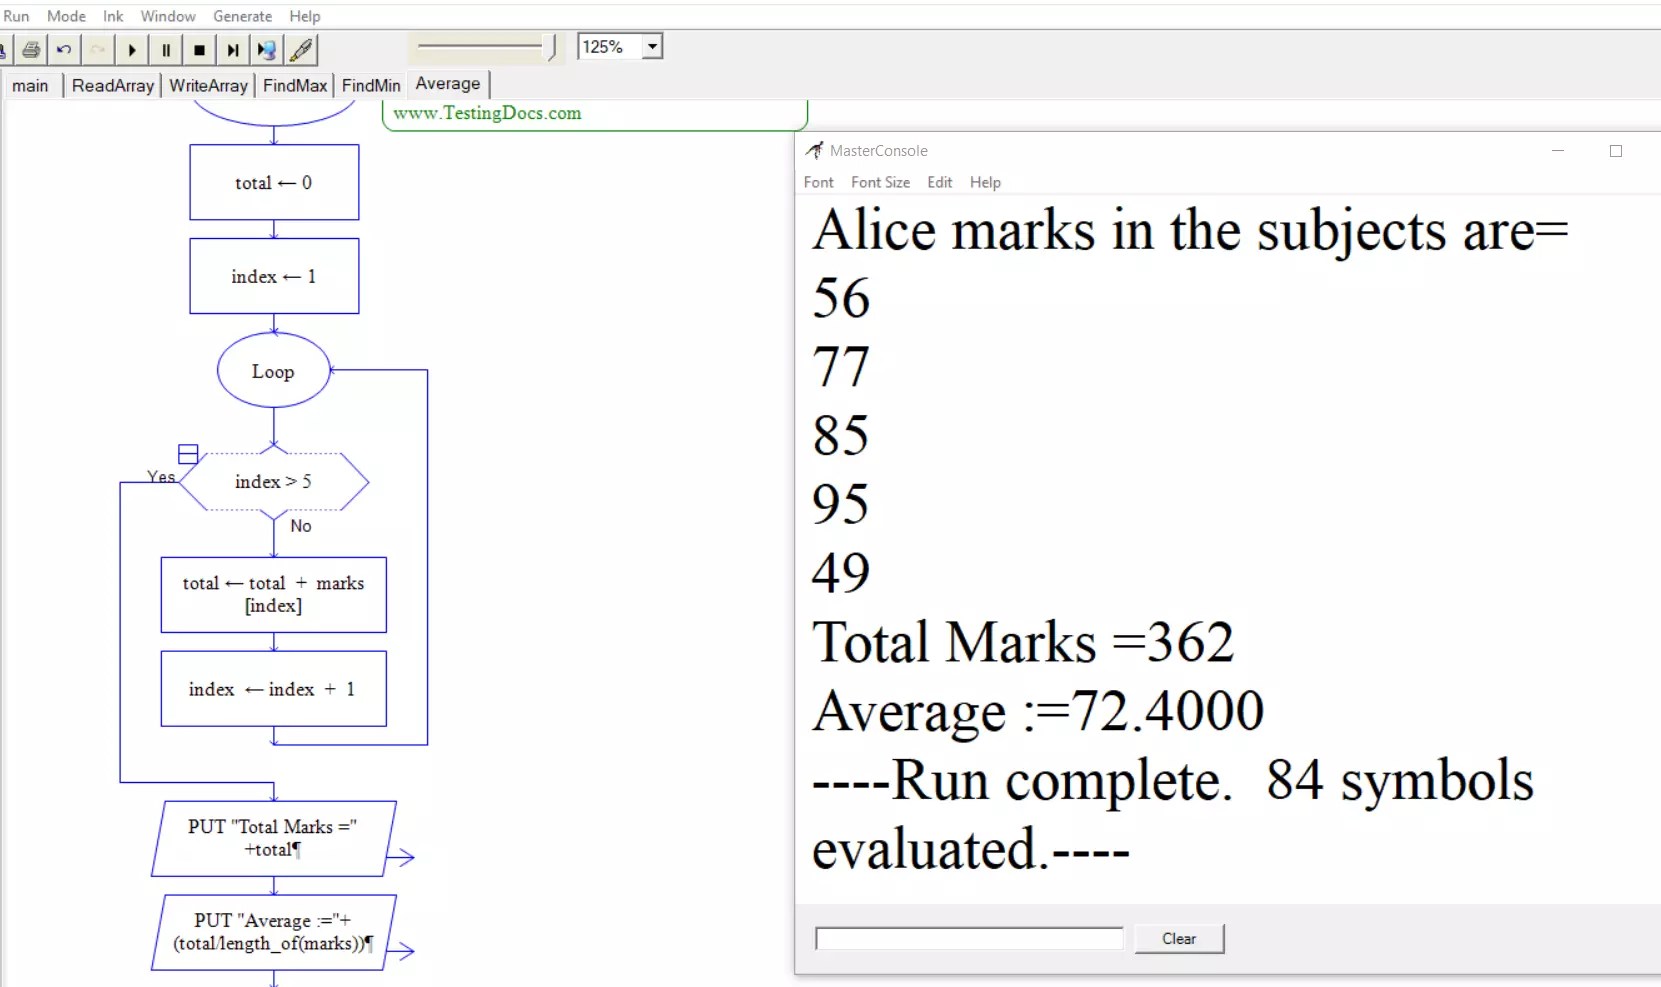This screenshot has height=987, width=1661.
Task: Click the console text input field
Action: click(x=968, y=938)
